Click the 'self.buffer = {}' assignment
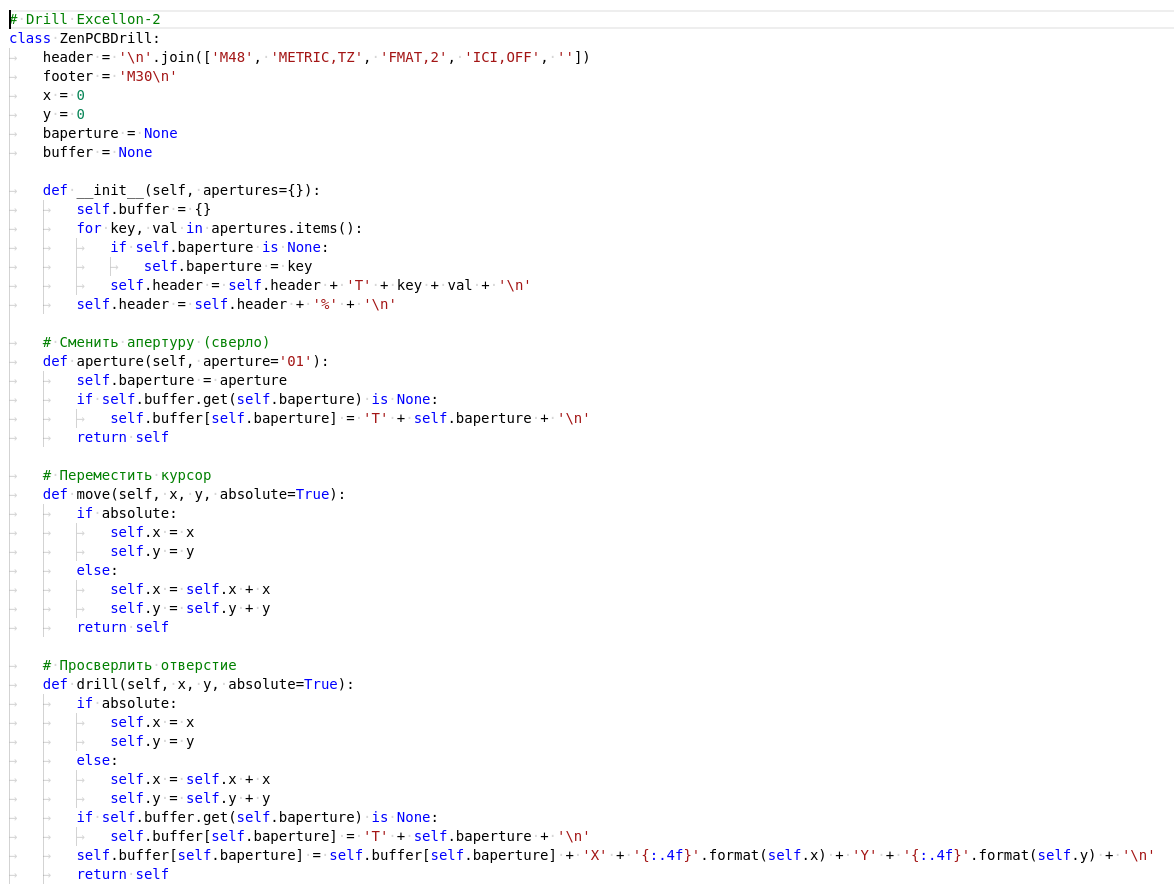Image resolution: width=1174 pixels, height=894 pixels. [x=143, y=209]
